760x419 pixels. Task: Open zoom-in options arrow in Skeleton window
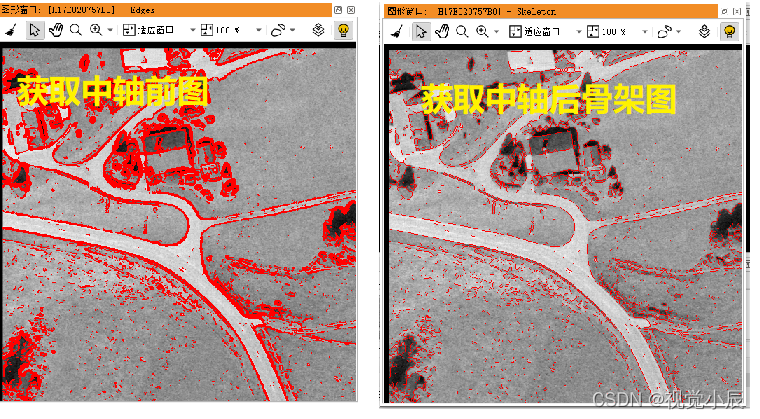496,32
